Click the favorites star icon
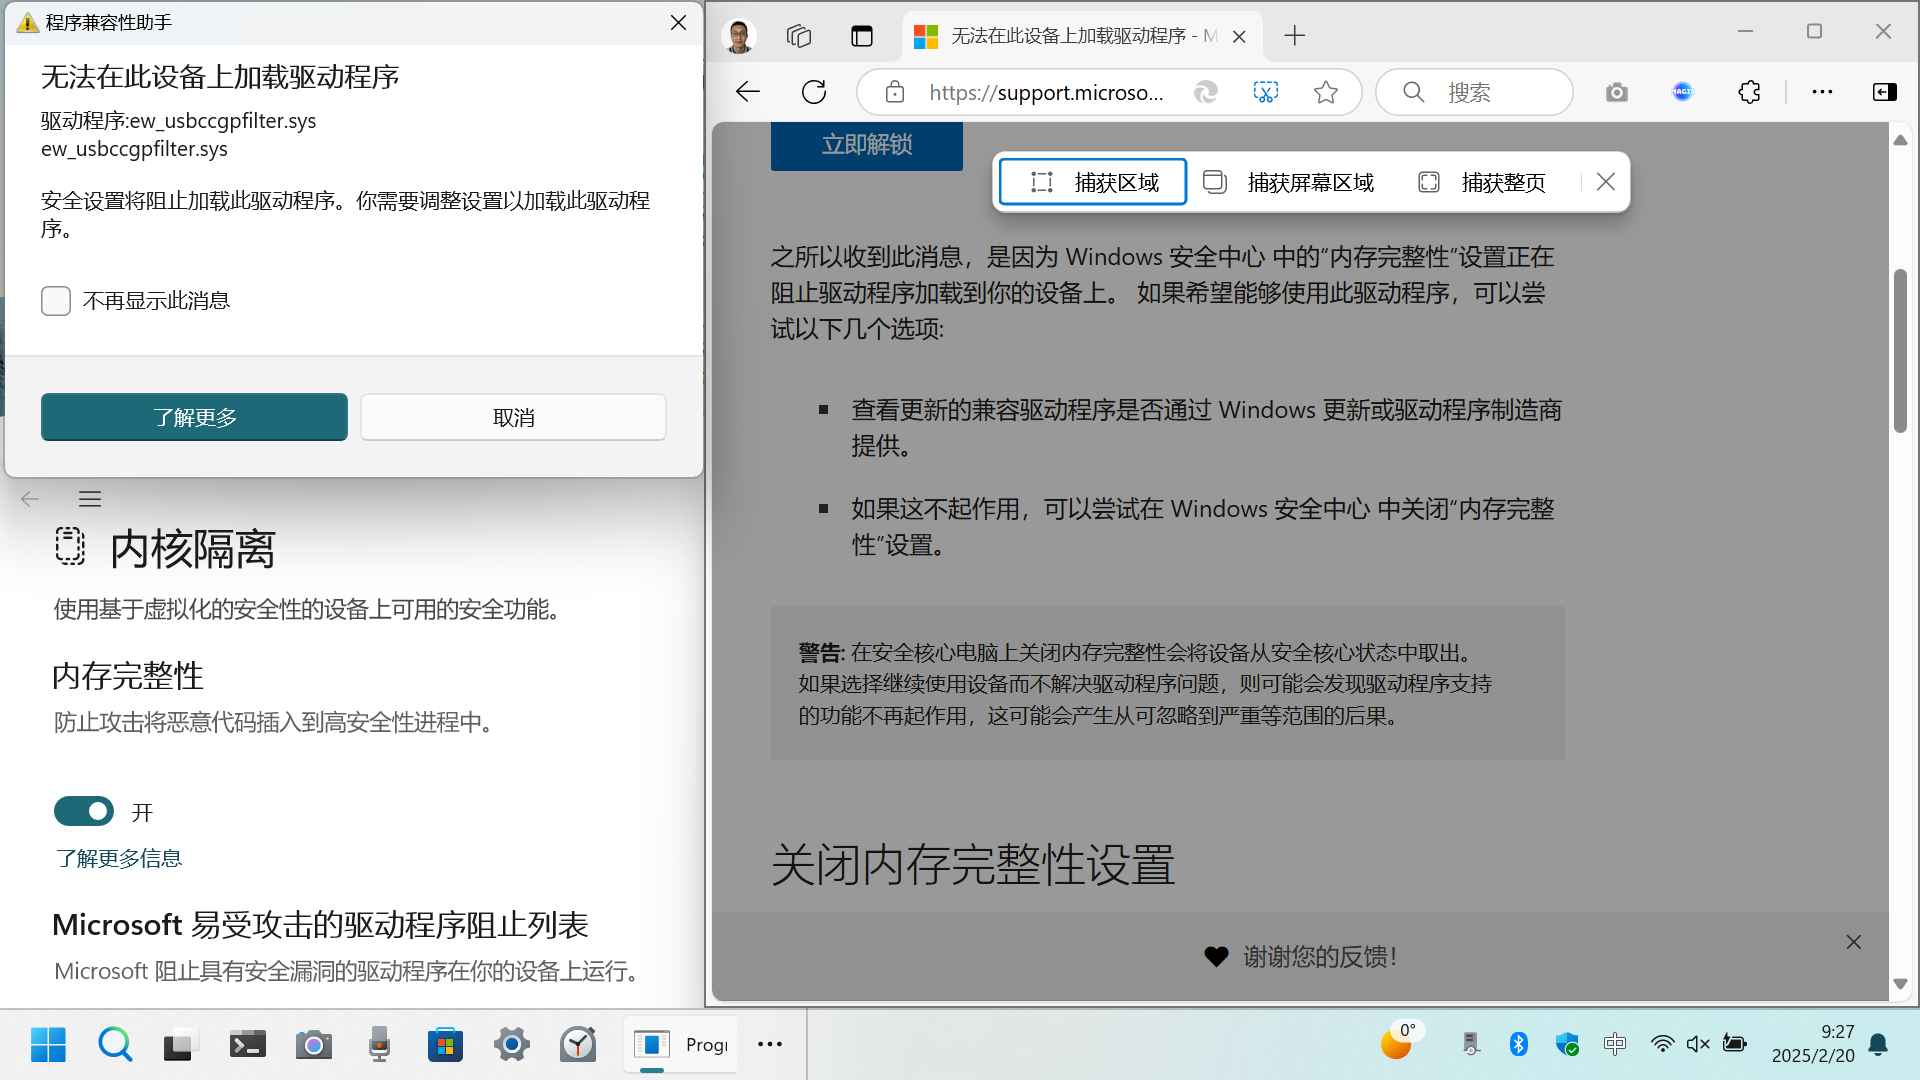This screenshot has width=1920, height=1080. click(x=1326, y=92)
